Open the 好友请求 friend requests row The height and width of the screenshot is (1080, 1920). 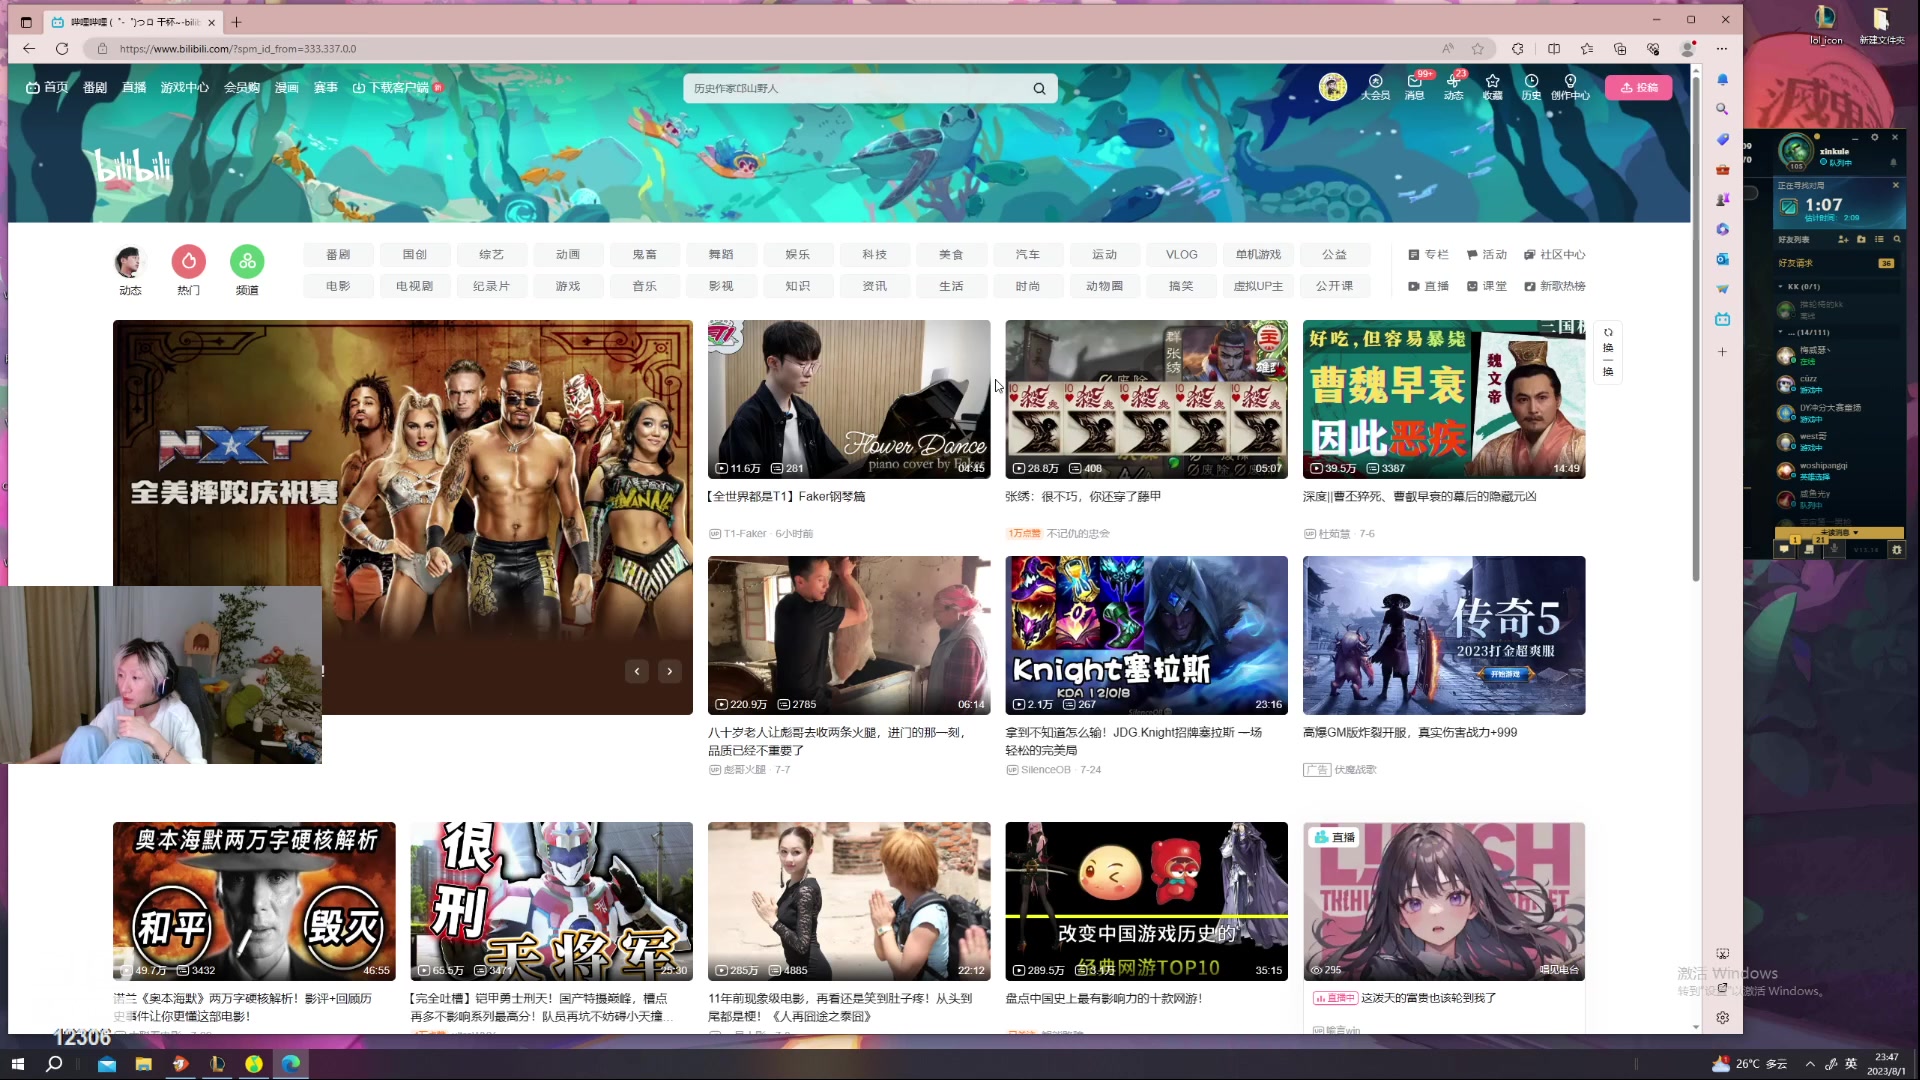click(x=1838, y=263)
